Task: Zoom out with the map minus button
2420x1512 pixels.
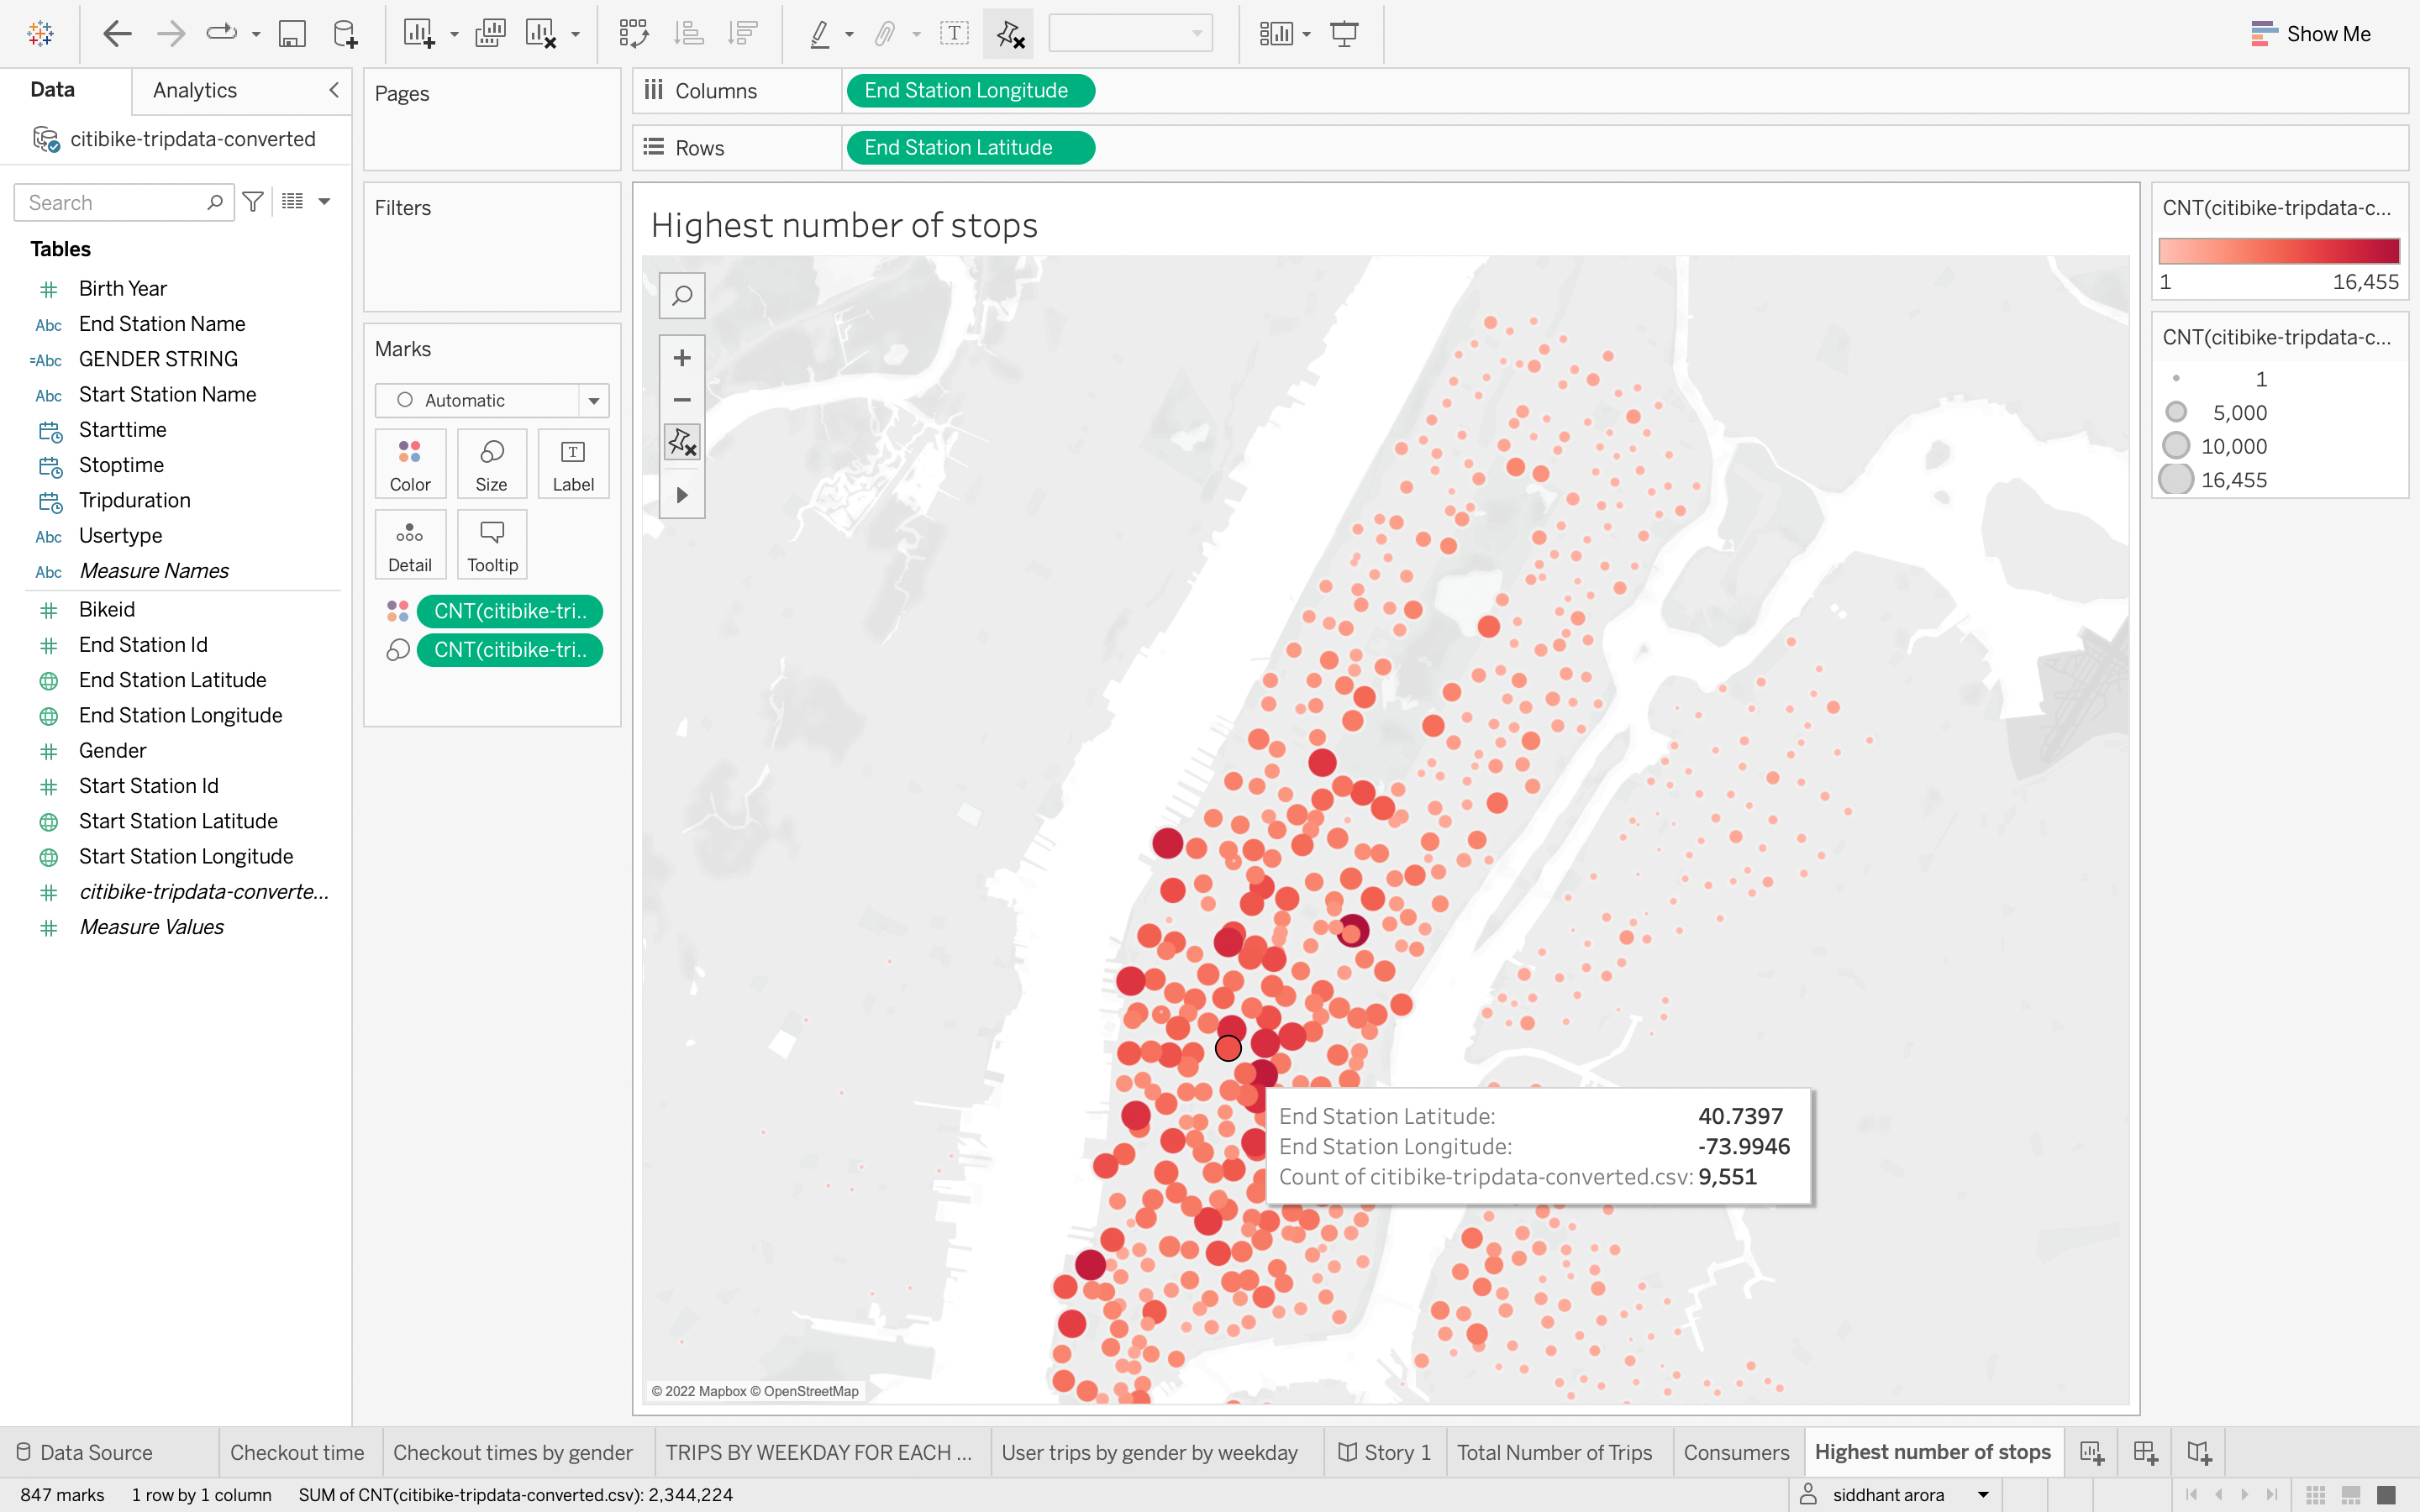Action: point(682,400)
